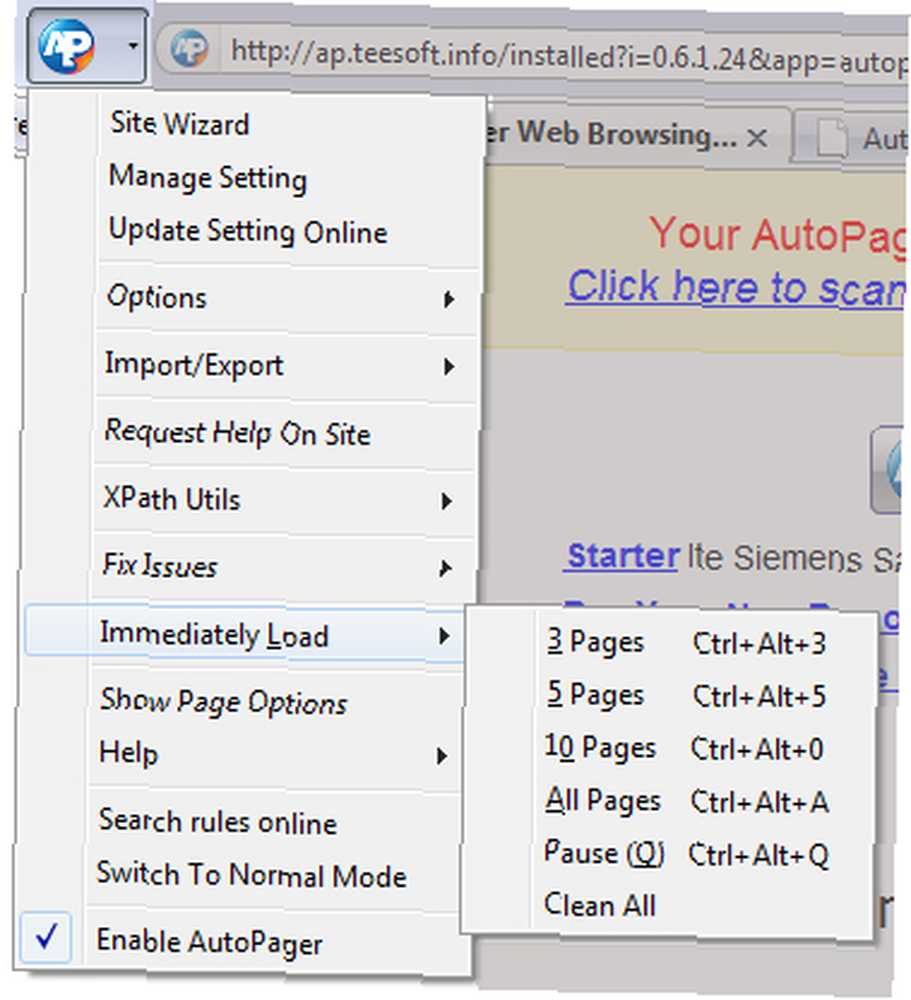Open the Fix Issues submenu

tap(282, 566)
